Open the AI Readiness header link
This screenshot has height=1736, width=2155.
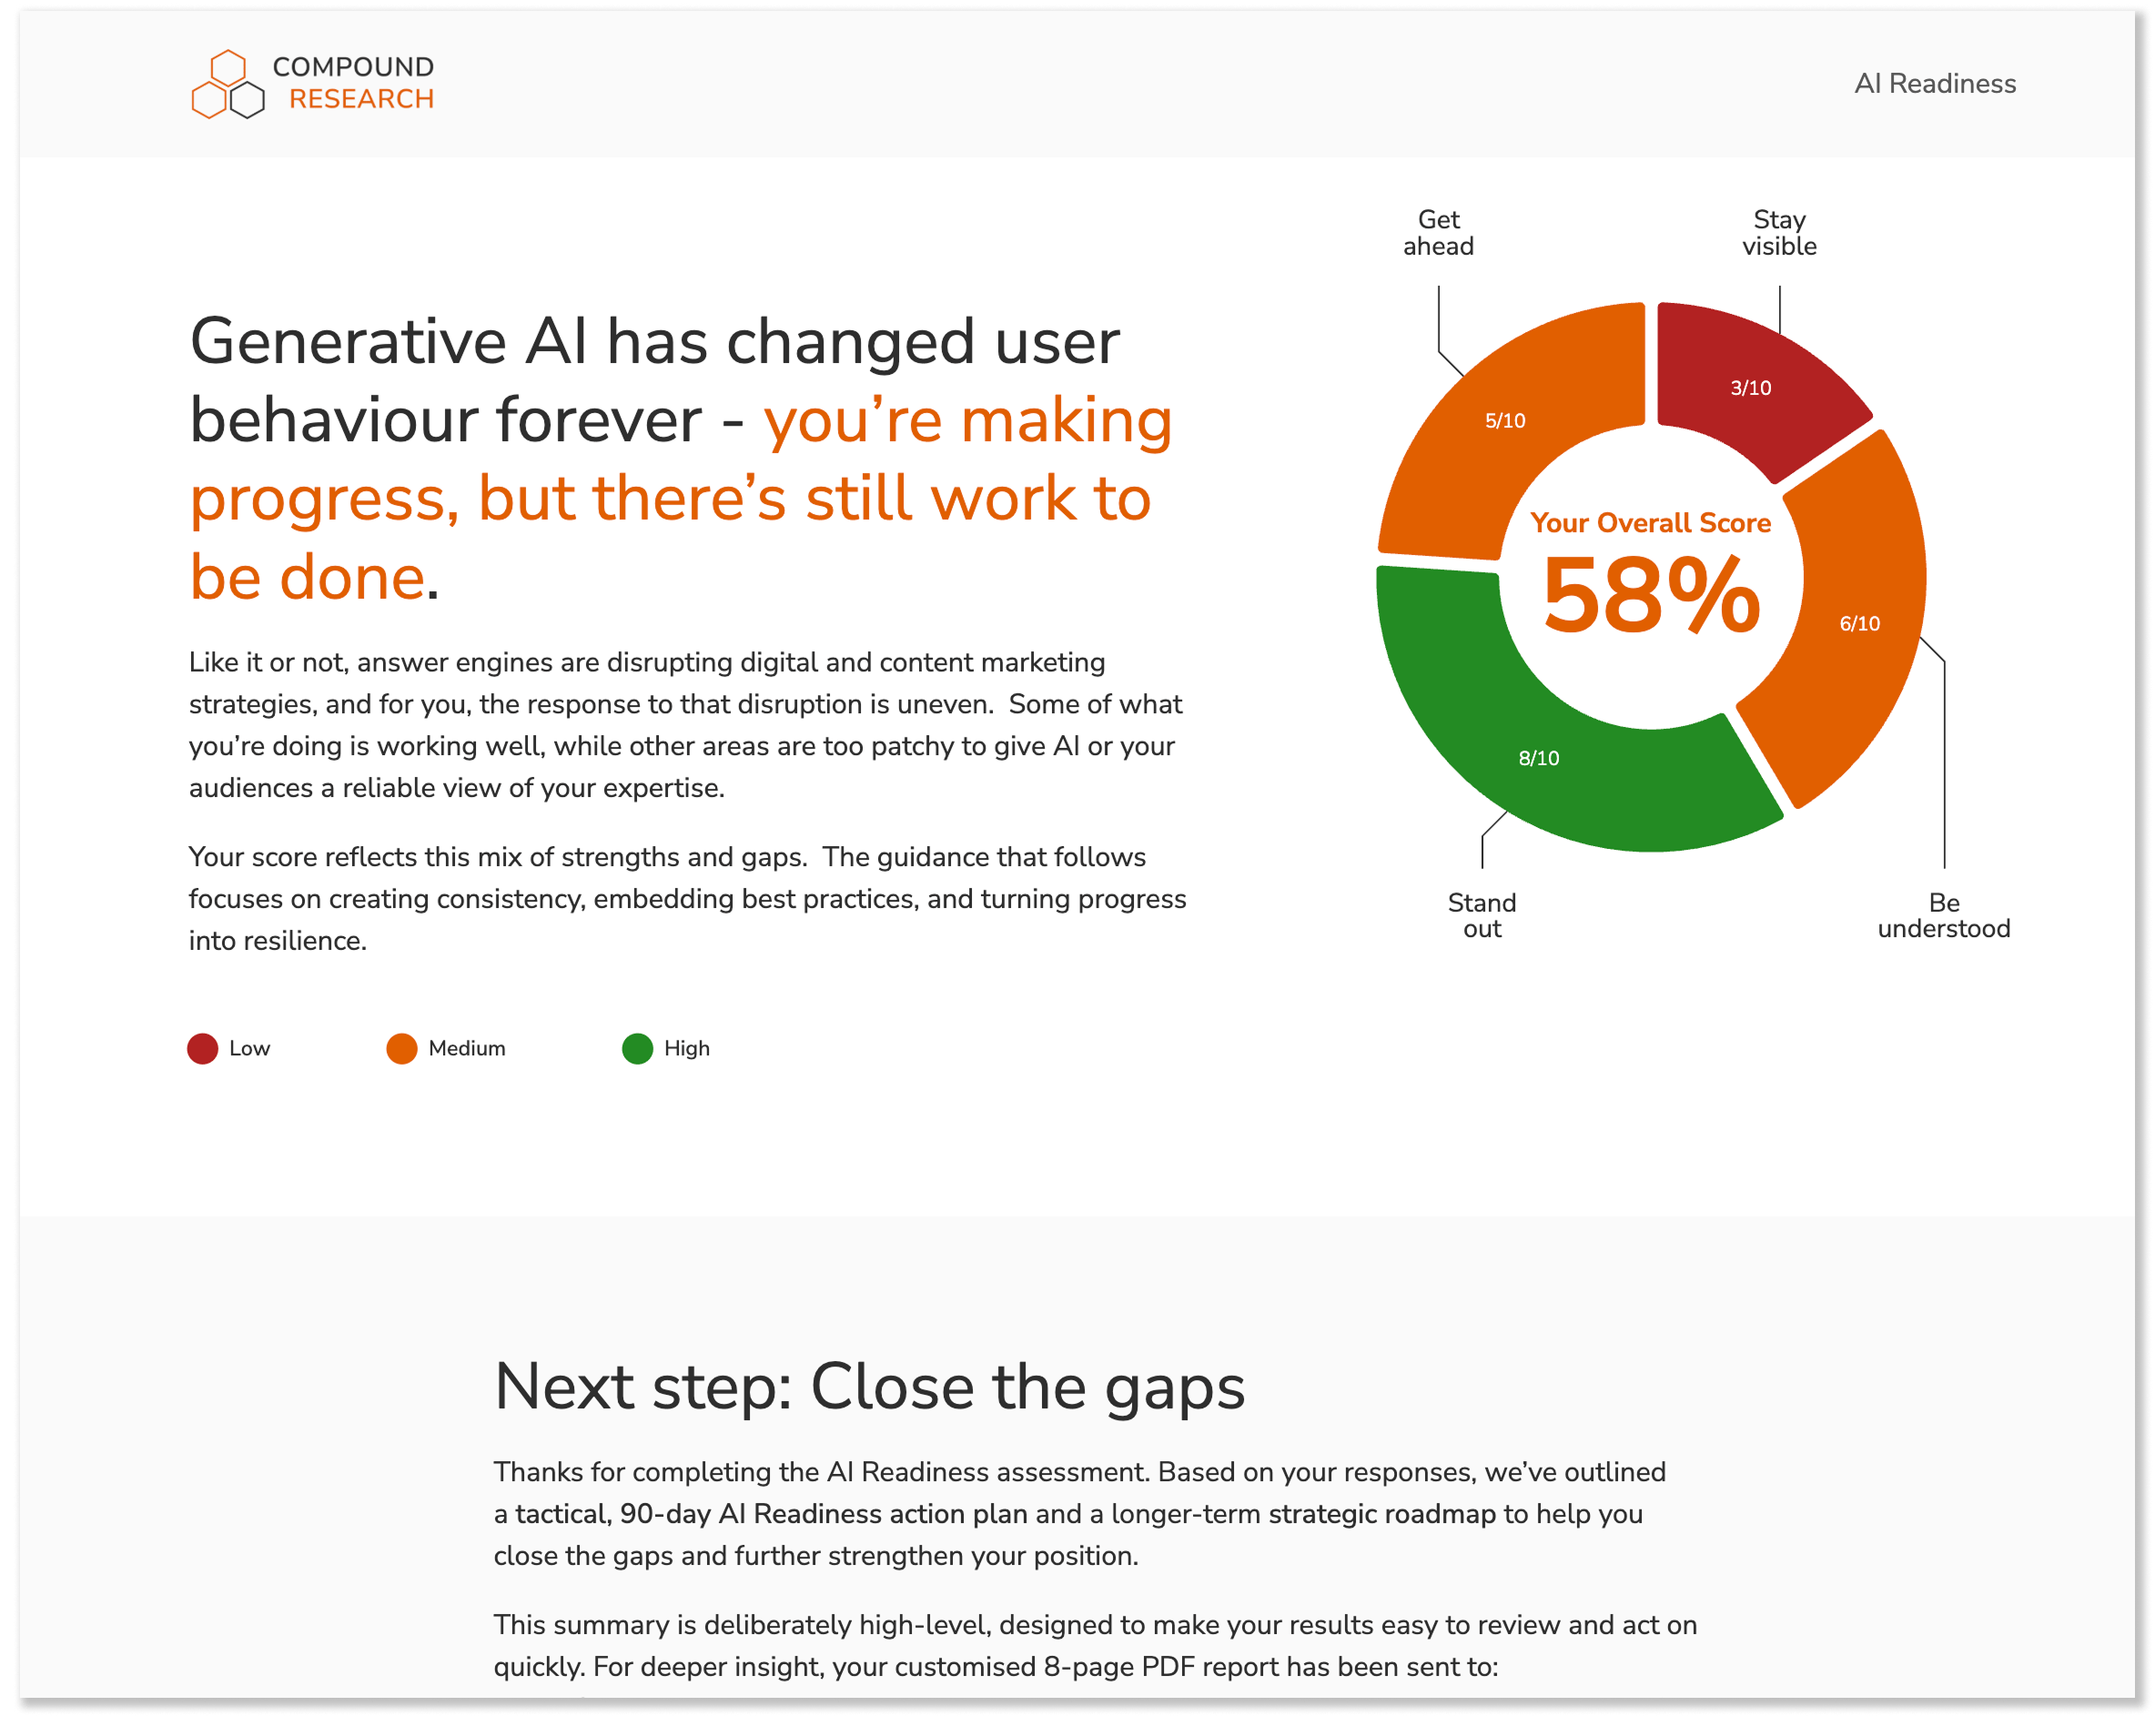(1934, 83)
